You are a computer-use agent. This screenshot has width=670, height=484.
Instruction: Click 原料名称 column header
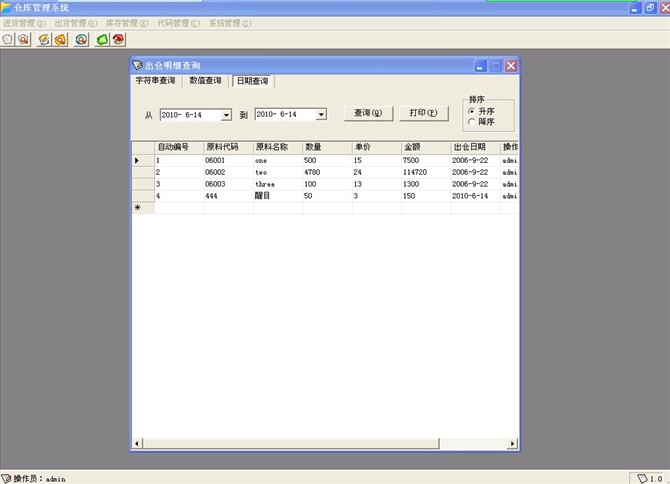pyautogui.click(x=278, y=147)
